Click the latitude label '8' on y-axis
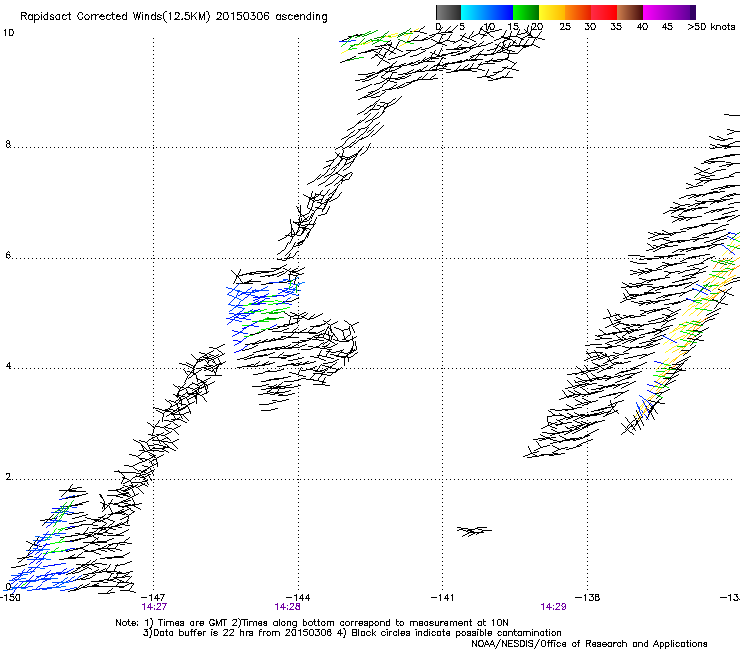This screenshot has width=740, height=650. (8, 144)
